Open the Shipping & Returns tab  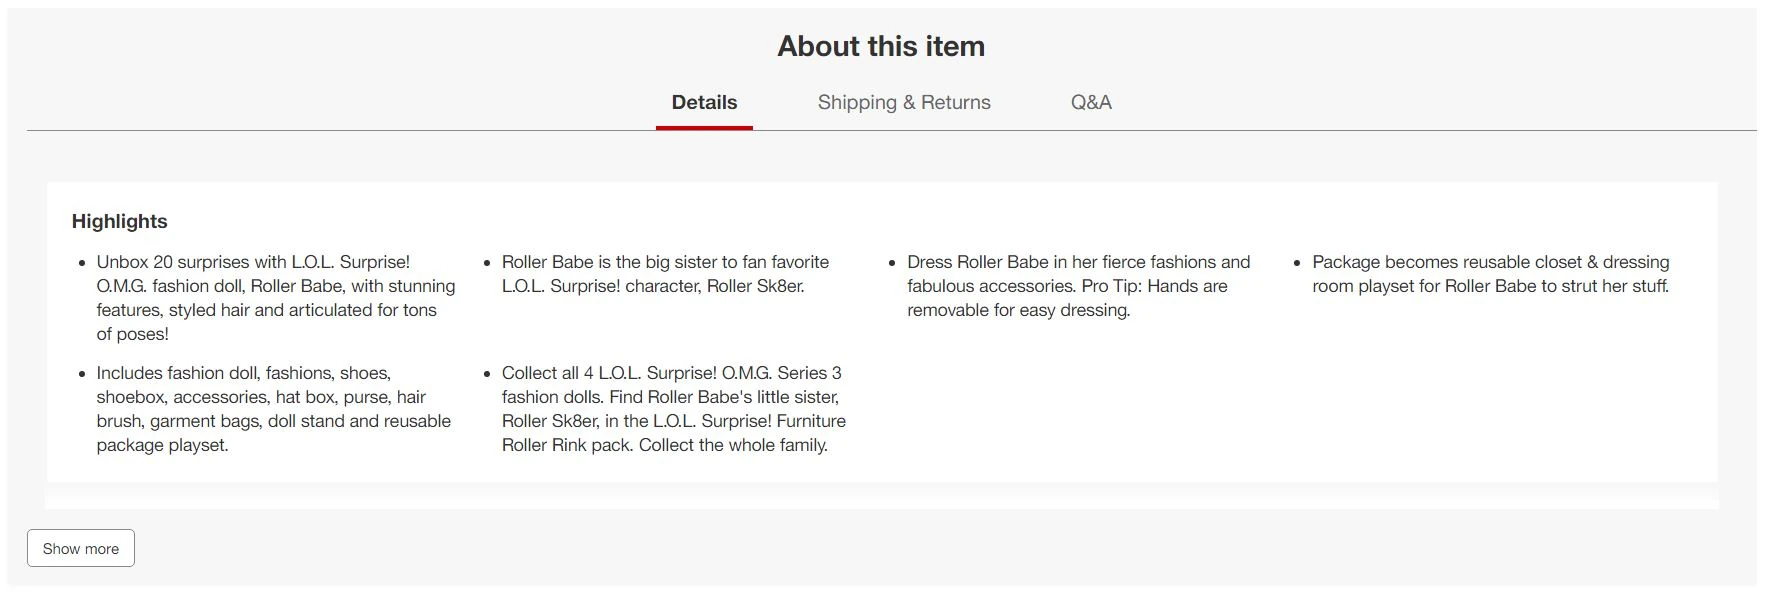(904, 102)
